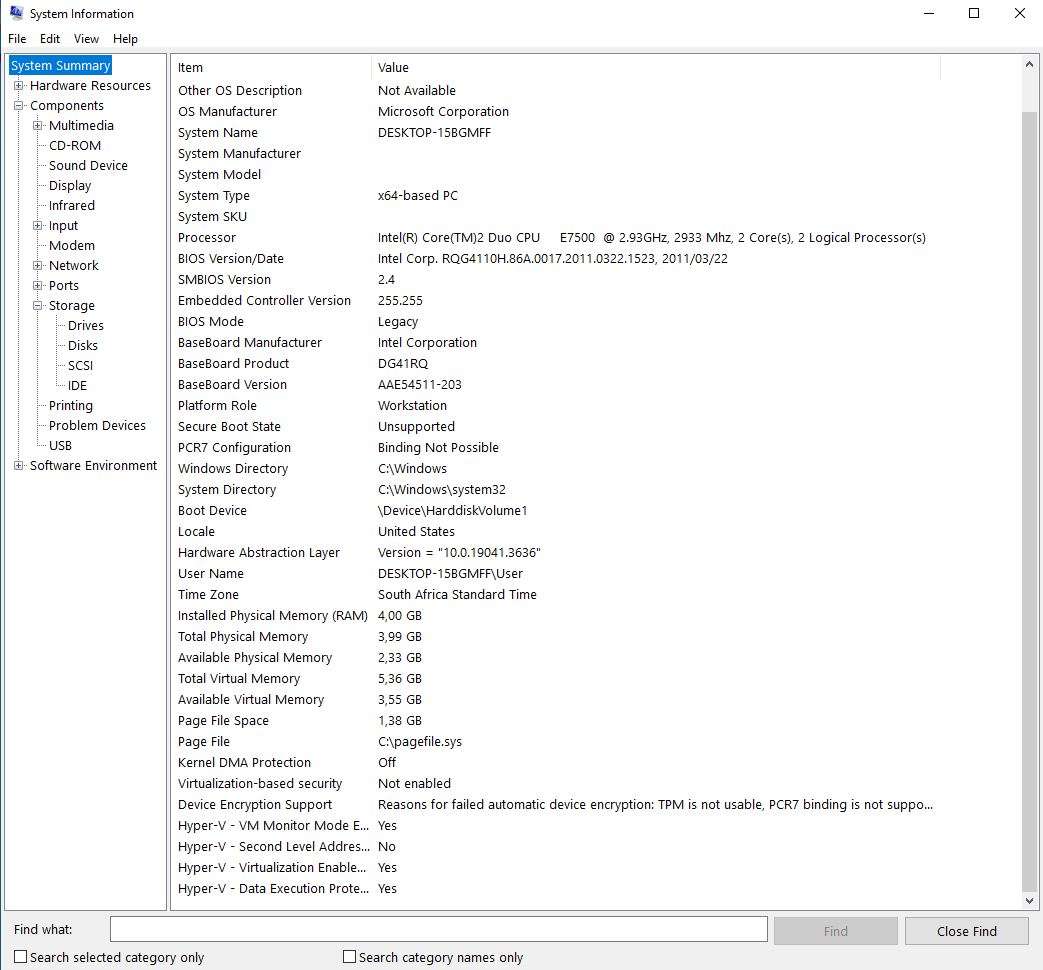This screenshot has height=970, width=1043.
Task: Click the Close Find button
Action: coord(965,930)
